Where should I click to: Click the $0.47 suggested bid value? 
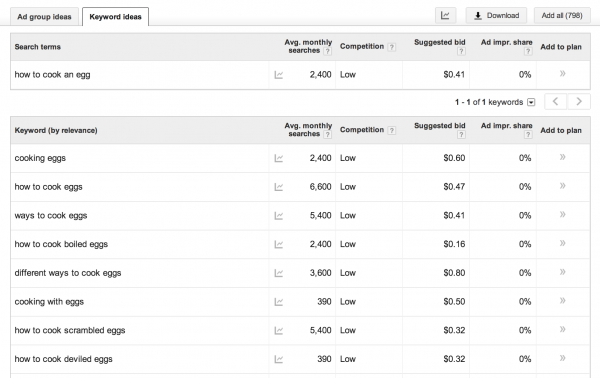[454, 187]
